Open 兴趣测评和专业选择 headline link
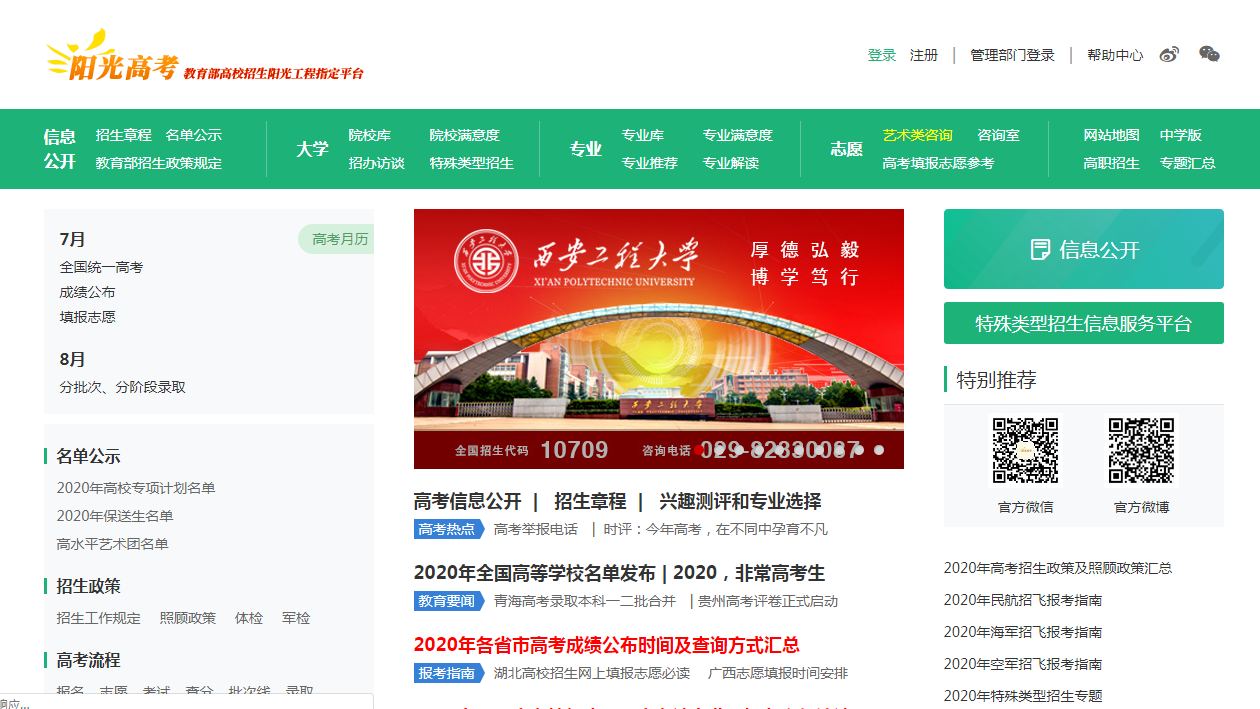Screen dimensions: 1260x709 click(740, 501)
